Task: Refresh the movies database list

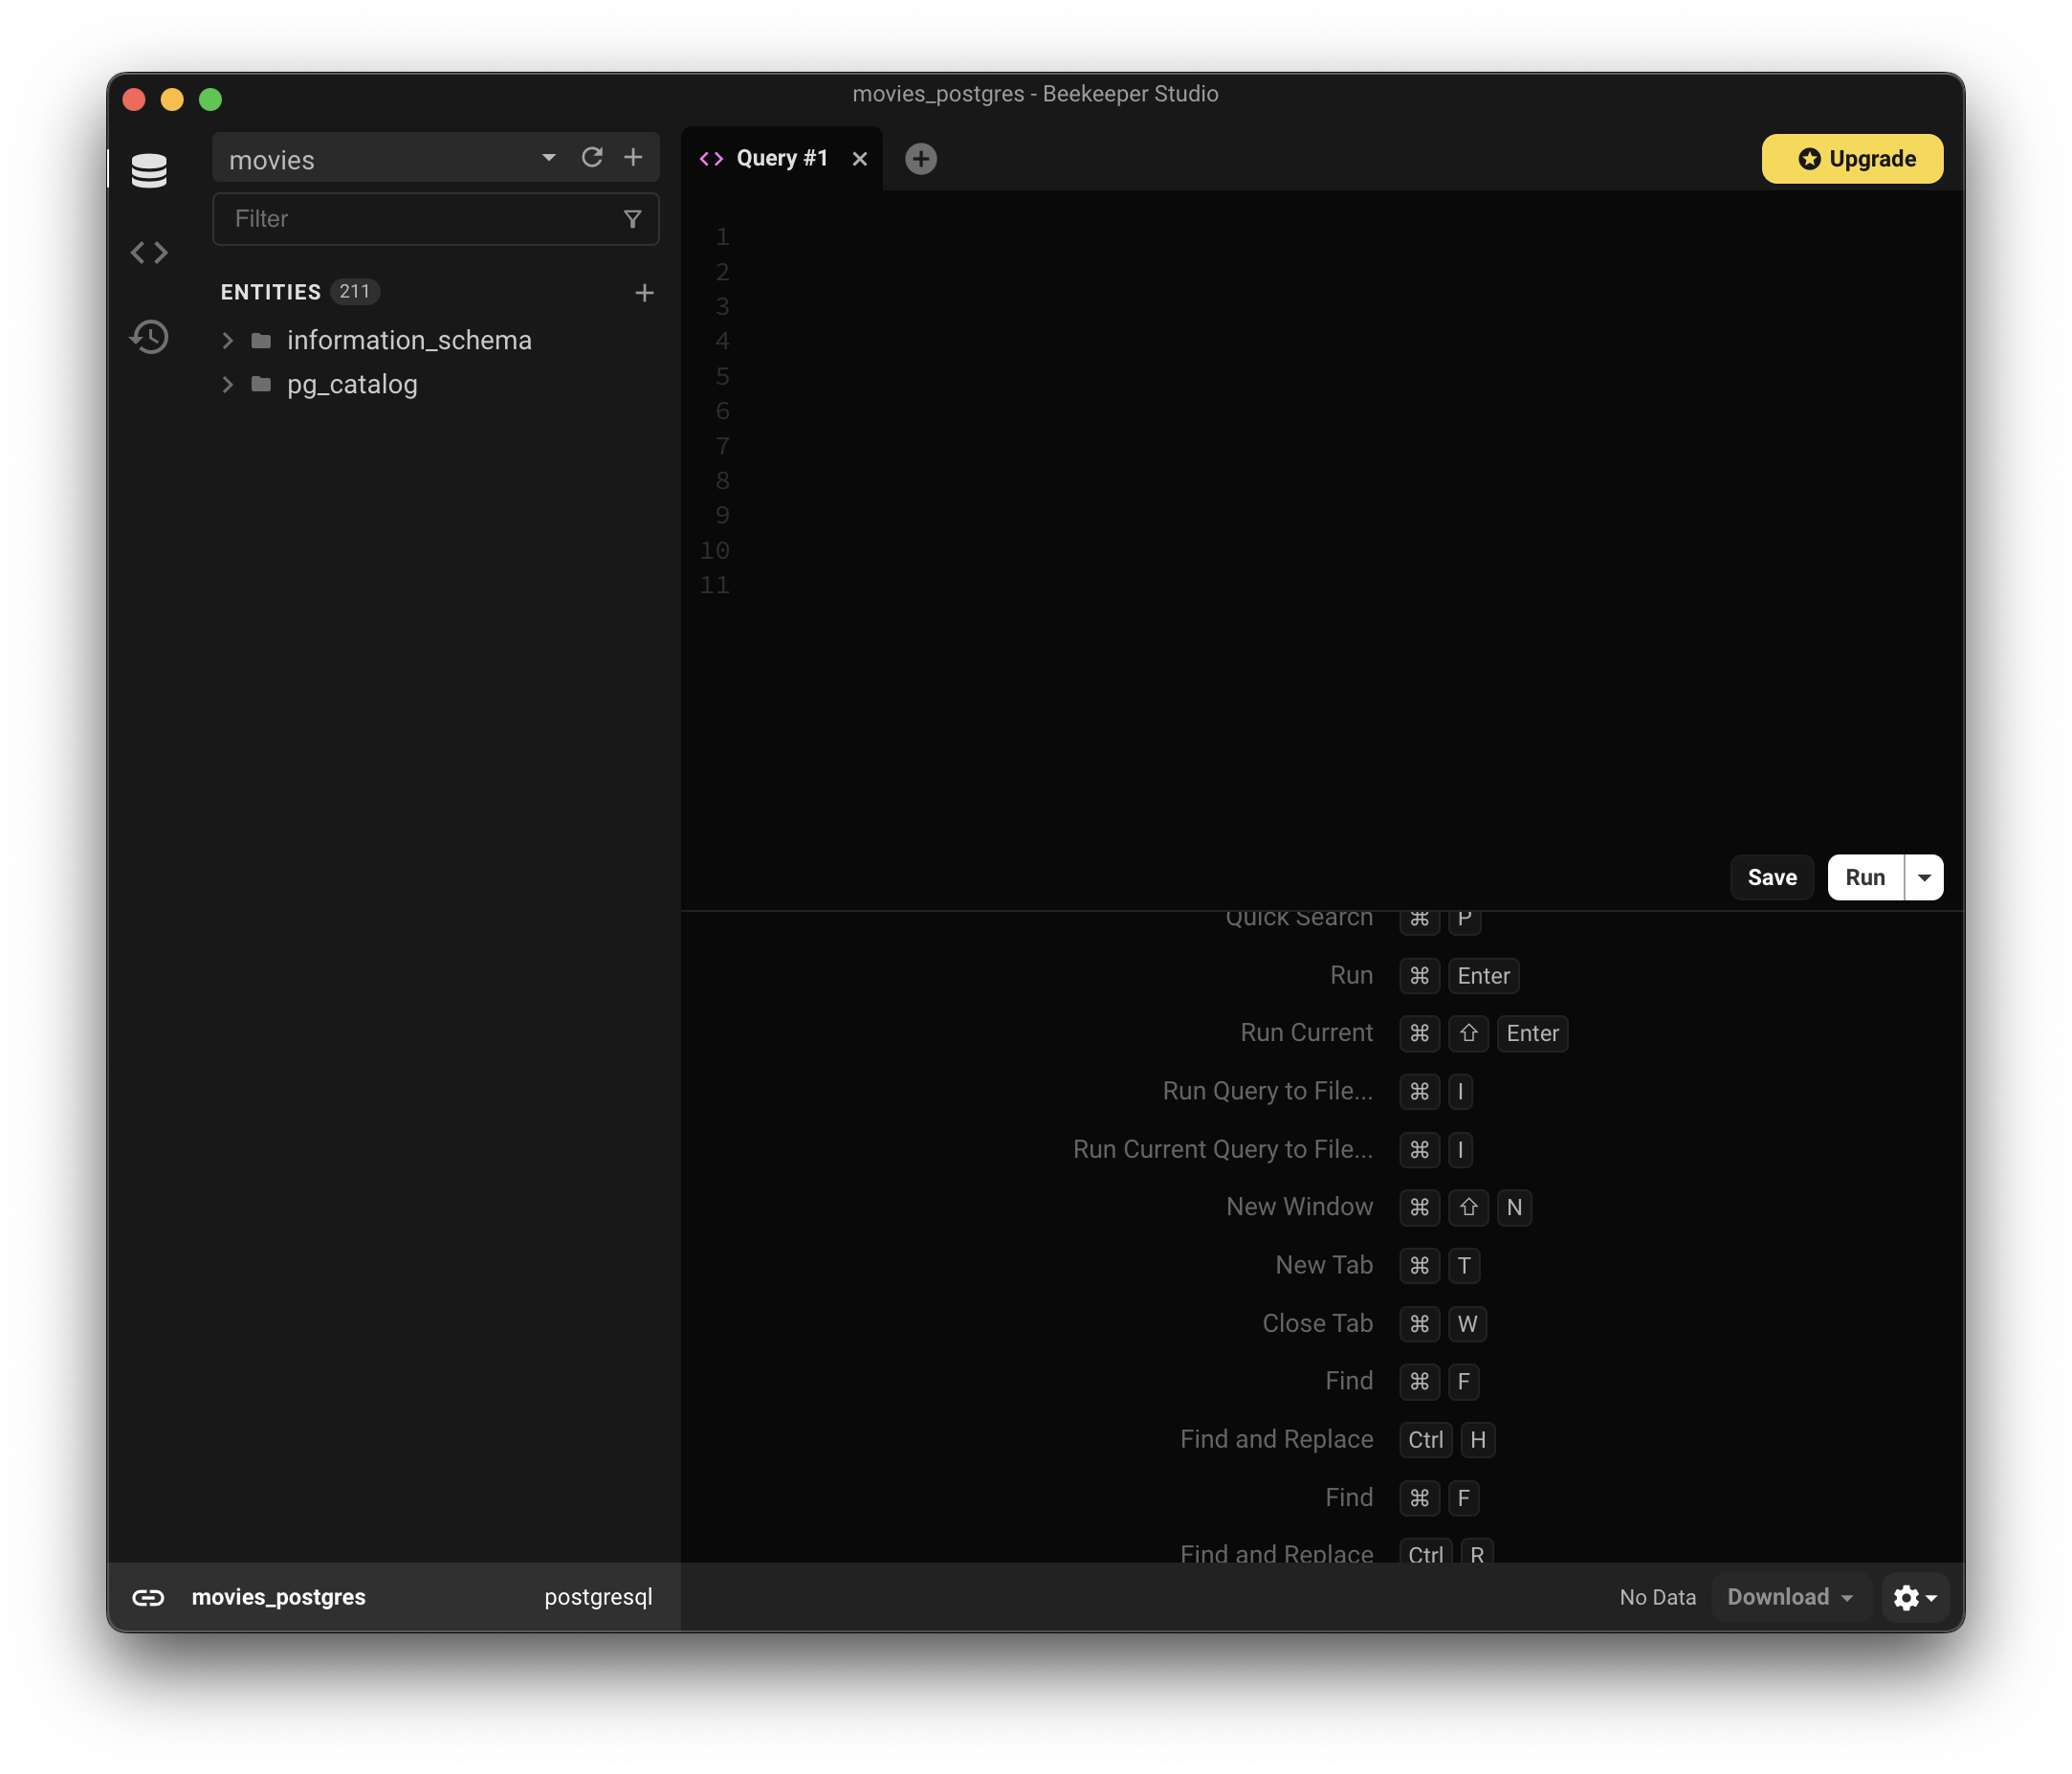Action: click(x=592, y=158)
